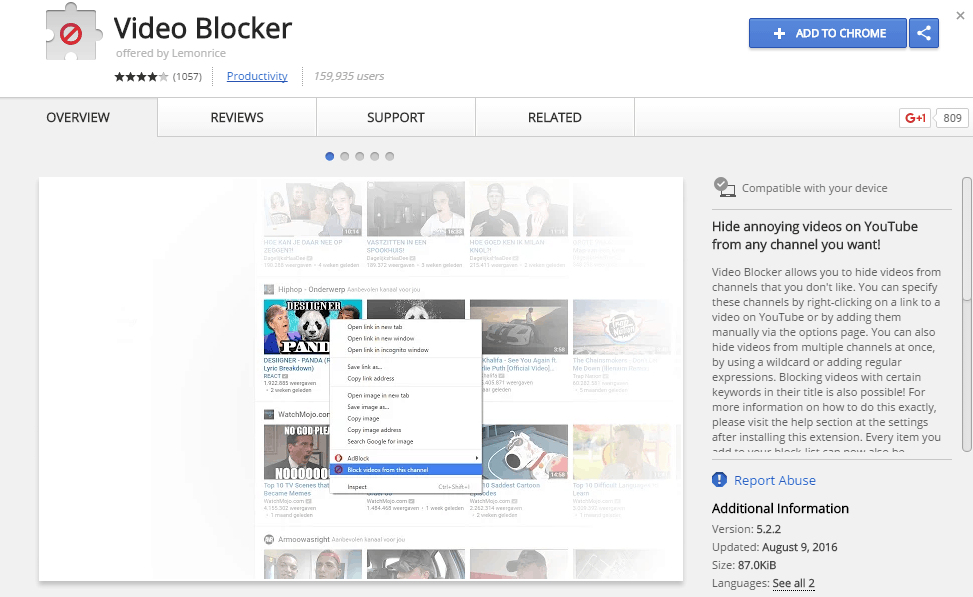Open the Productivity category link
The image size is (973, 597).
[x=257, y=76]
